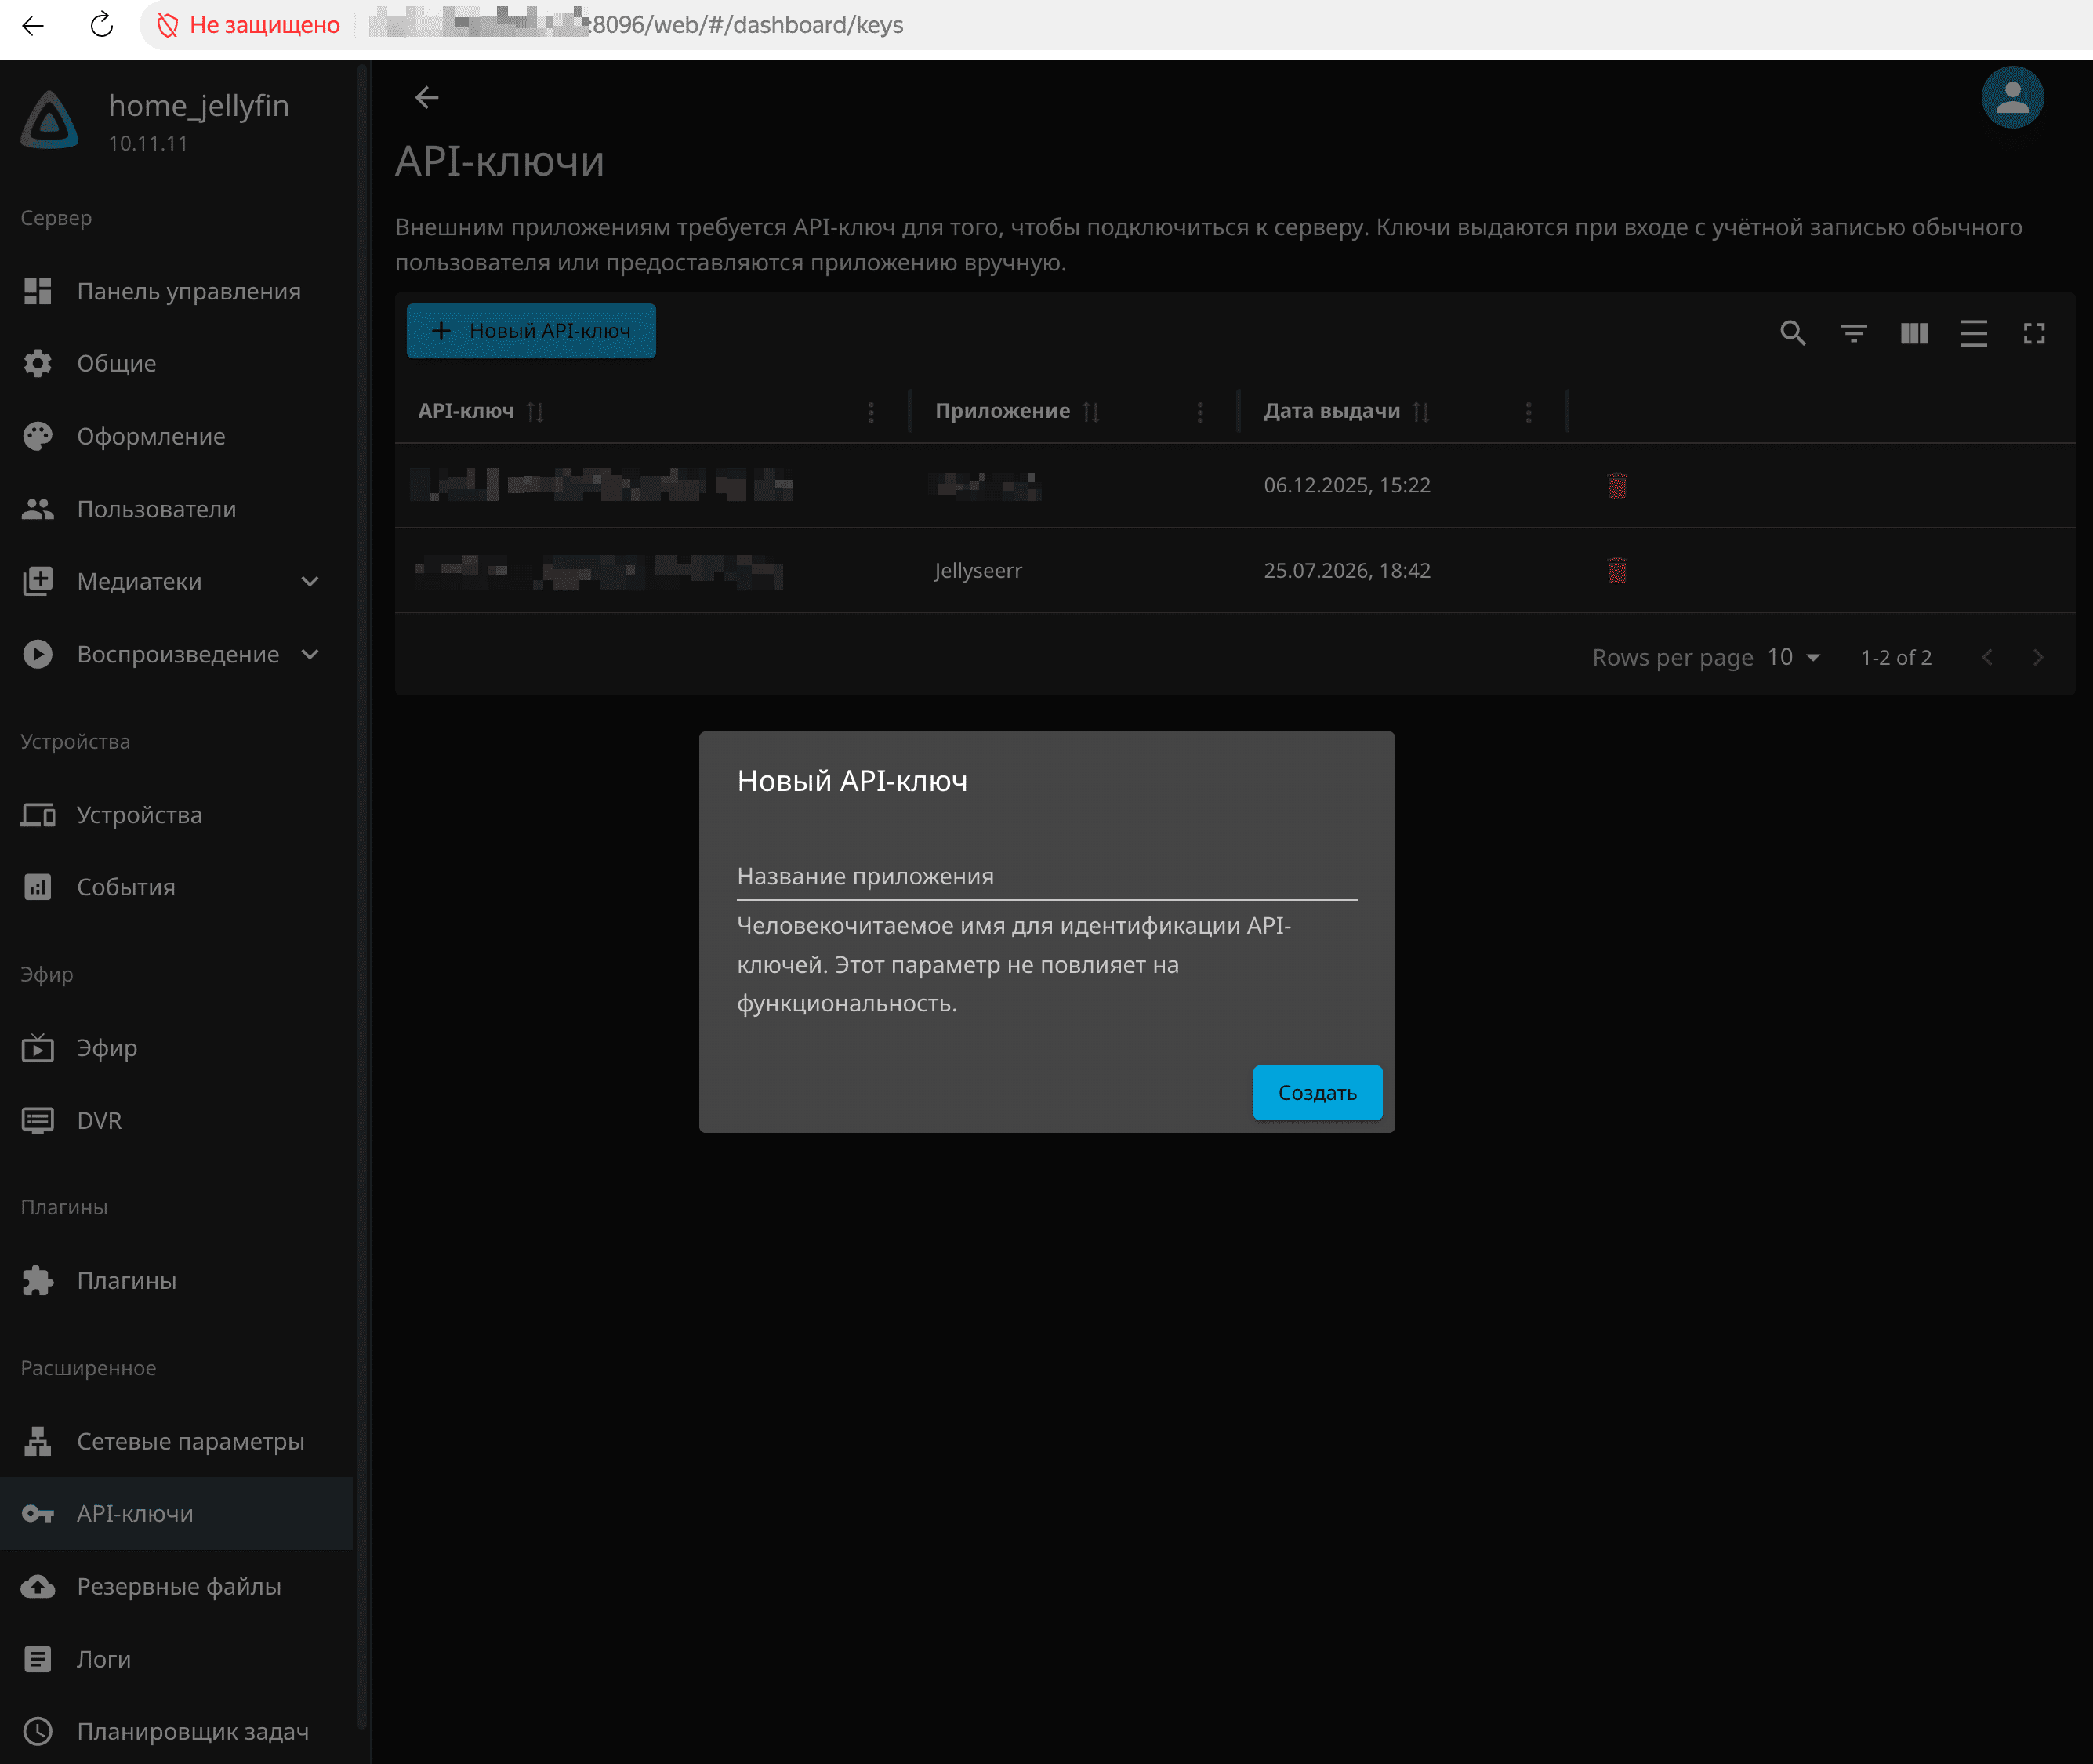Open the table search icon
2093x1764 pixels.
(x=1793, y=333)
